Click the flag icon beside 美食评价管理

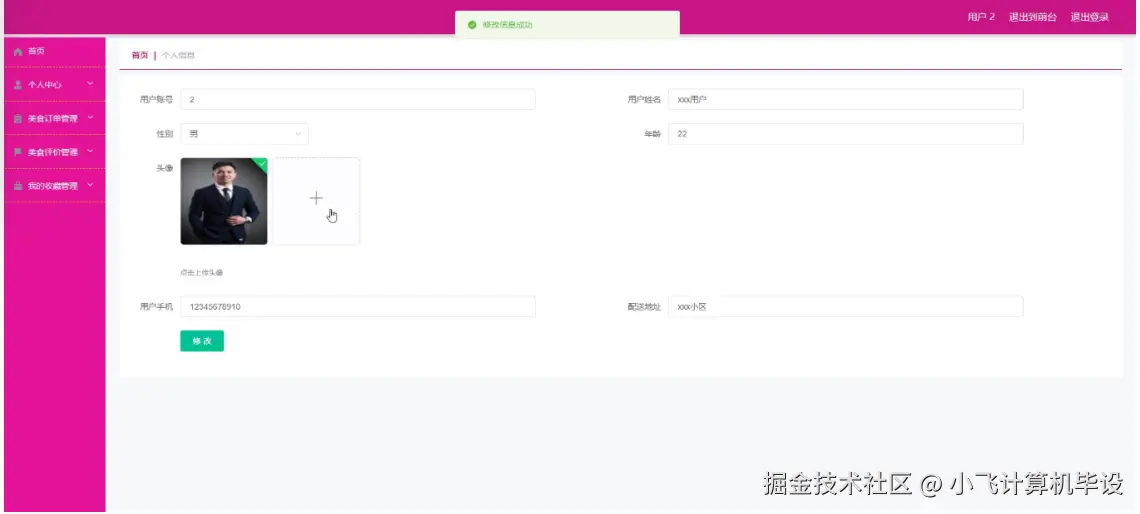point(18,152)
